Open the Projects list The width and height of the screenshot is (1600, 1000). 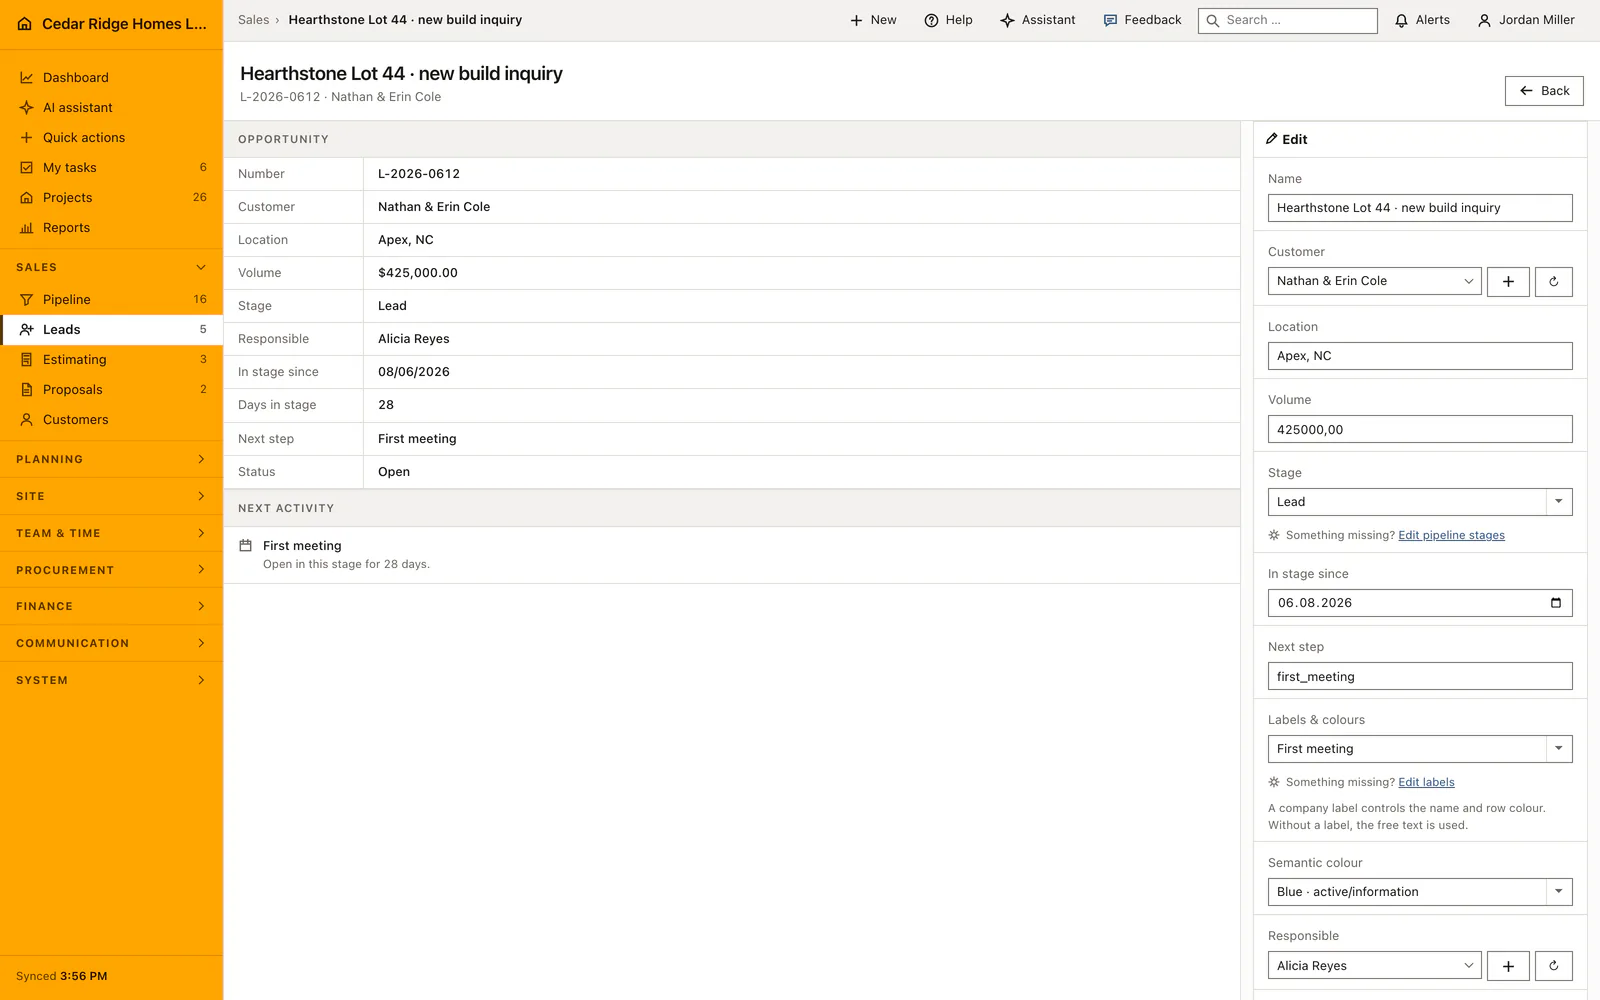coord(111,197)
